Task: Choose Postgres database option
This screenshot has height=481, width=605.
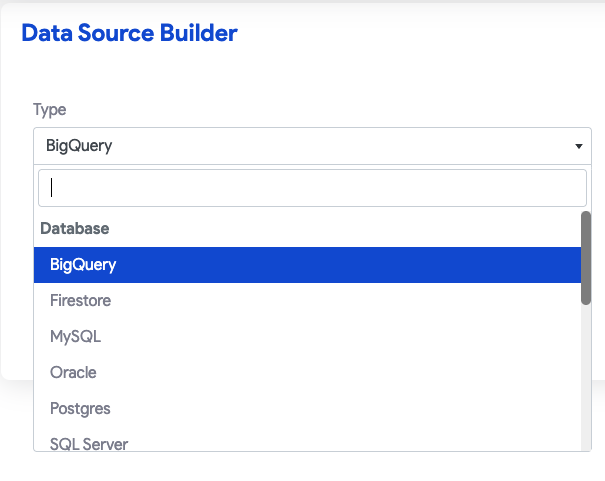Action: [307, 408]
